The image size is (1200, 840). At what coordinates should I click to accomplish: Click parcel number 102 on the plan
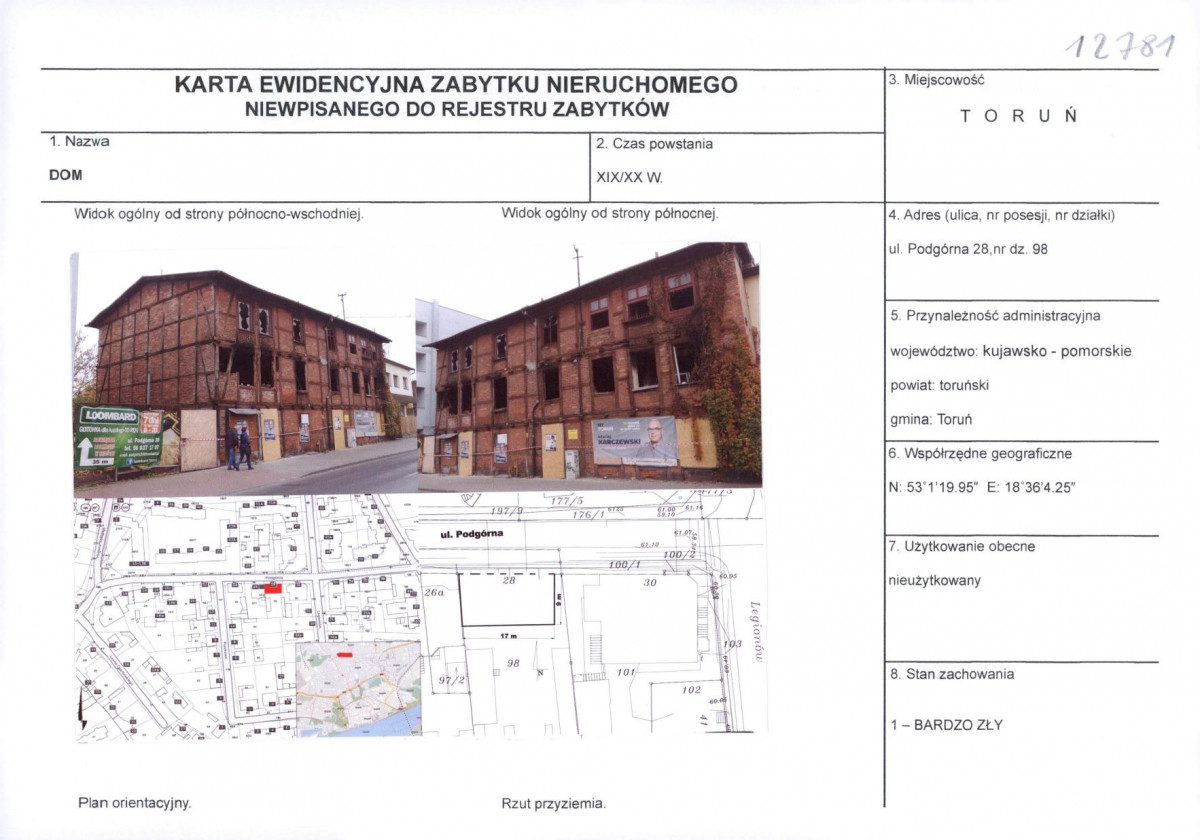click(691, 690)
